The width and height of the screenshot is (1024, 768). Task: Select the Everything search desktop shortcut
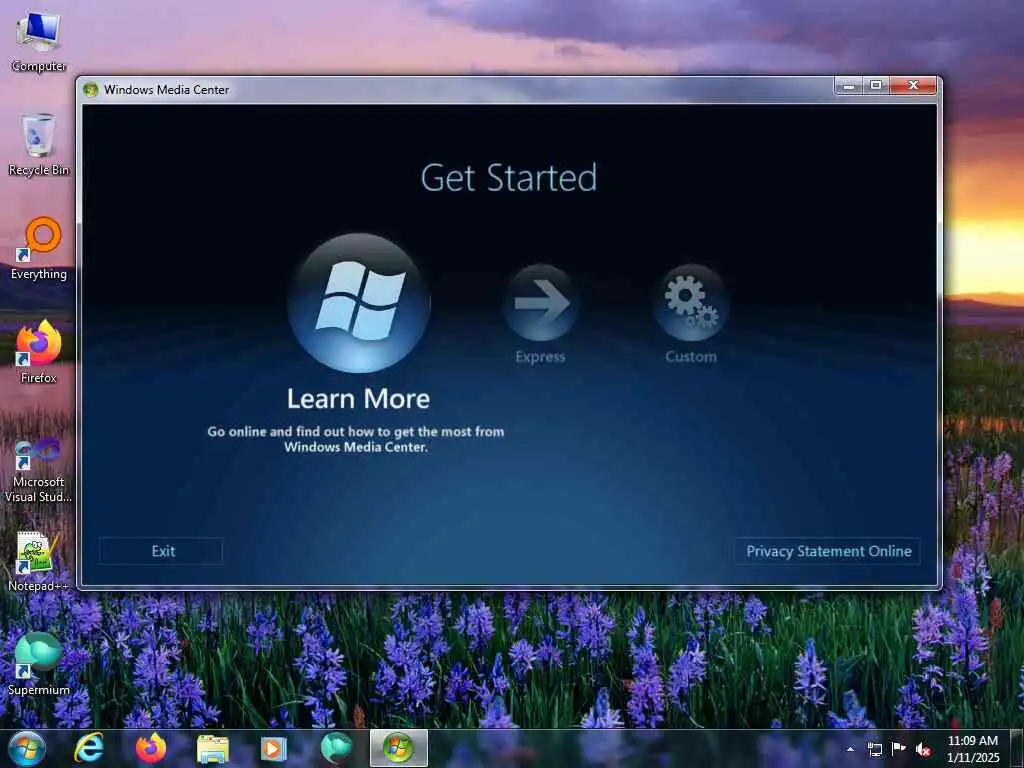pos(39,248)
